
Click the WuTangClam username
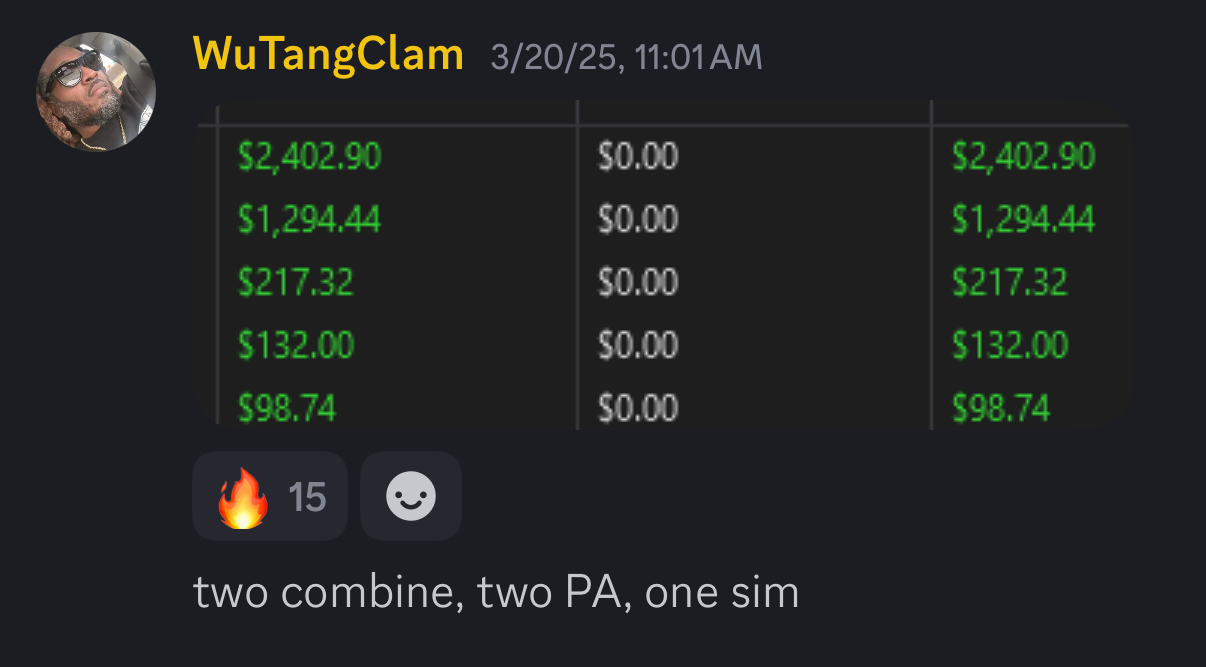(329, 54)
